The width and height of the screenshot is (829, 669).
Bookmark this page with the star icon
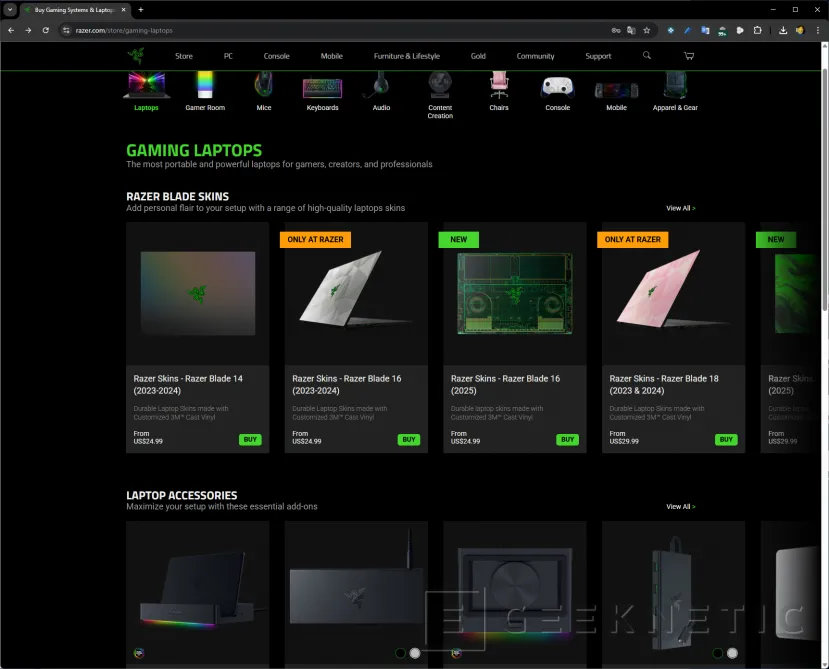(x=647, y=31)
